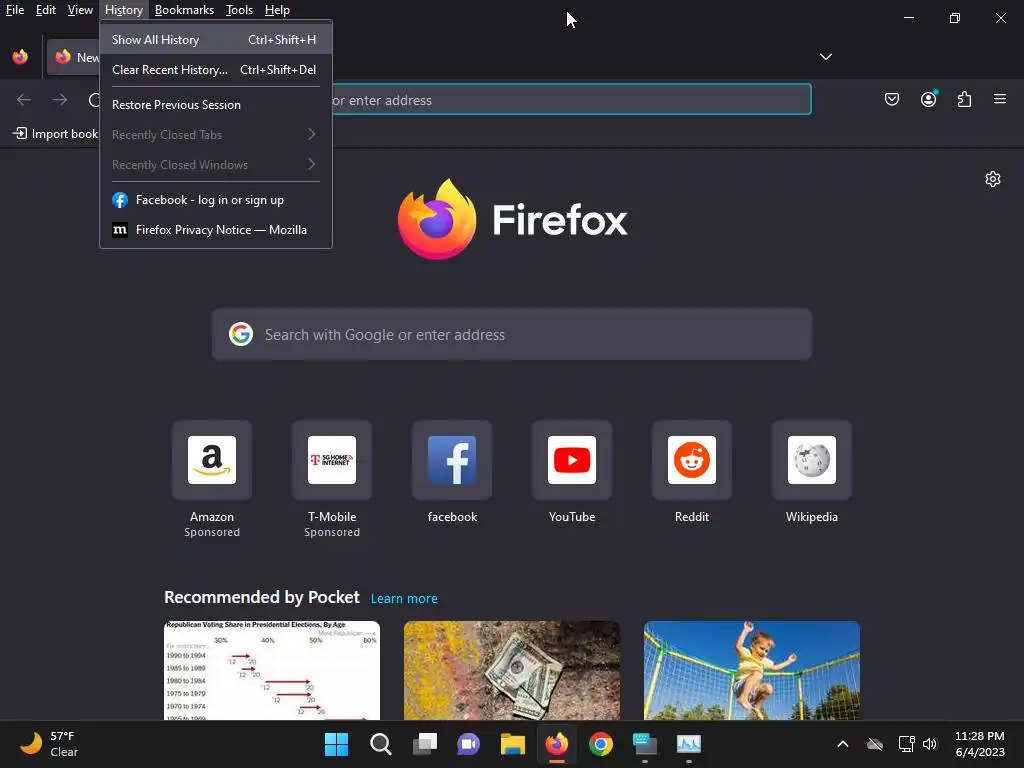The height and width of the screenshot is (768, 1024).
Task: Open File Explorer from taskbar
Action: (513, 744)
